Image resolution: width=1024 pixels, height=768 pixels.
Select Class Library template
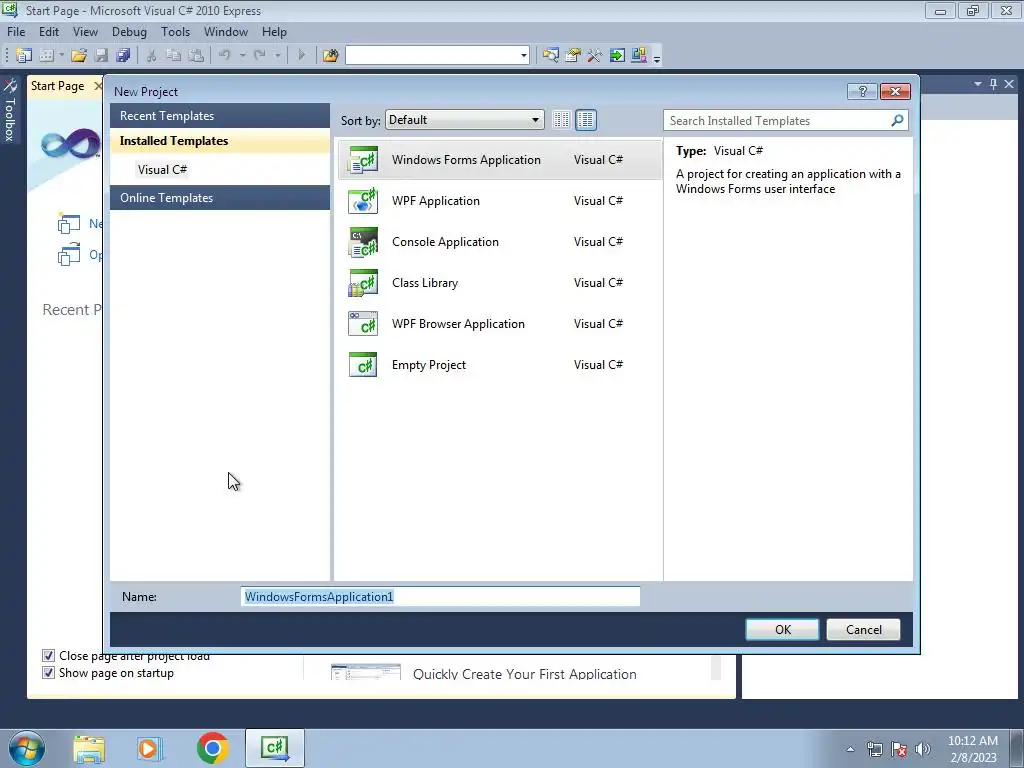[x=500, y=283]
